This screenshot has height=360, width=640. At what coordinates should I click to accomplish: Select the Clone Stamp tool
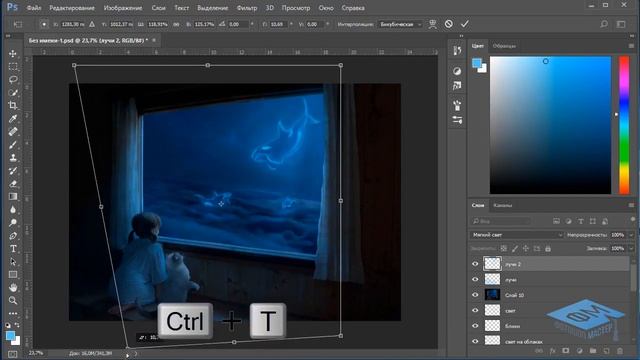(13, 158)
